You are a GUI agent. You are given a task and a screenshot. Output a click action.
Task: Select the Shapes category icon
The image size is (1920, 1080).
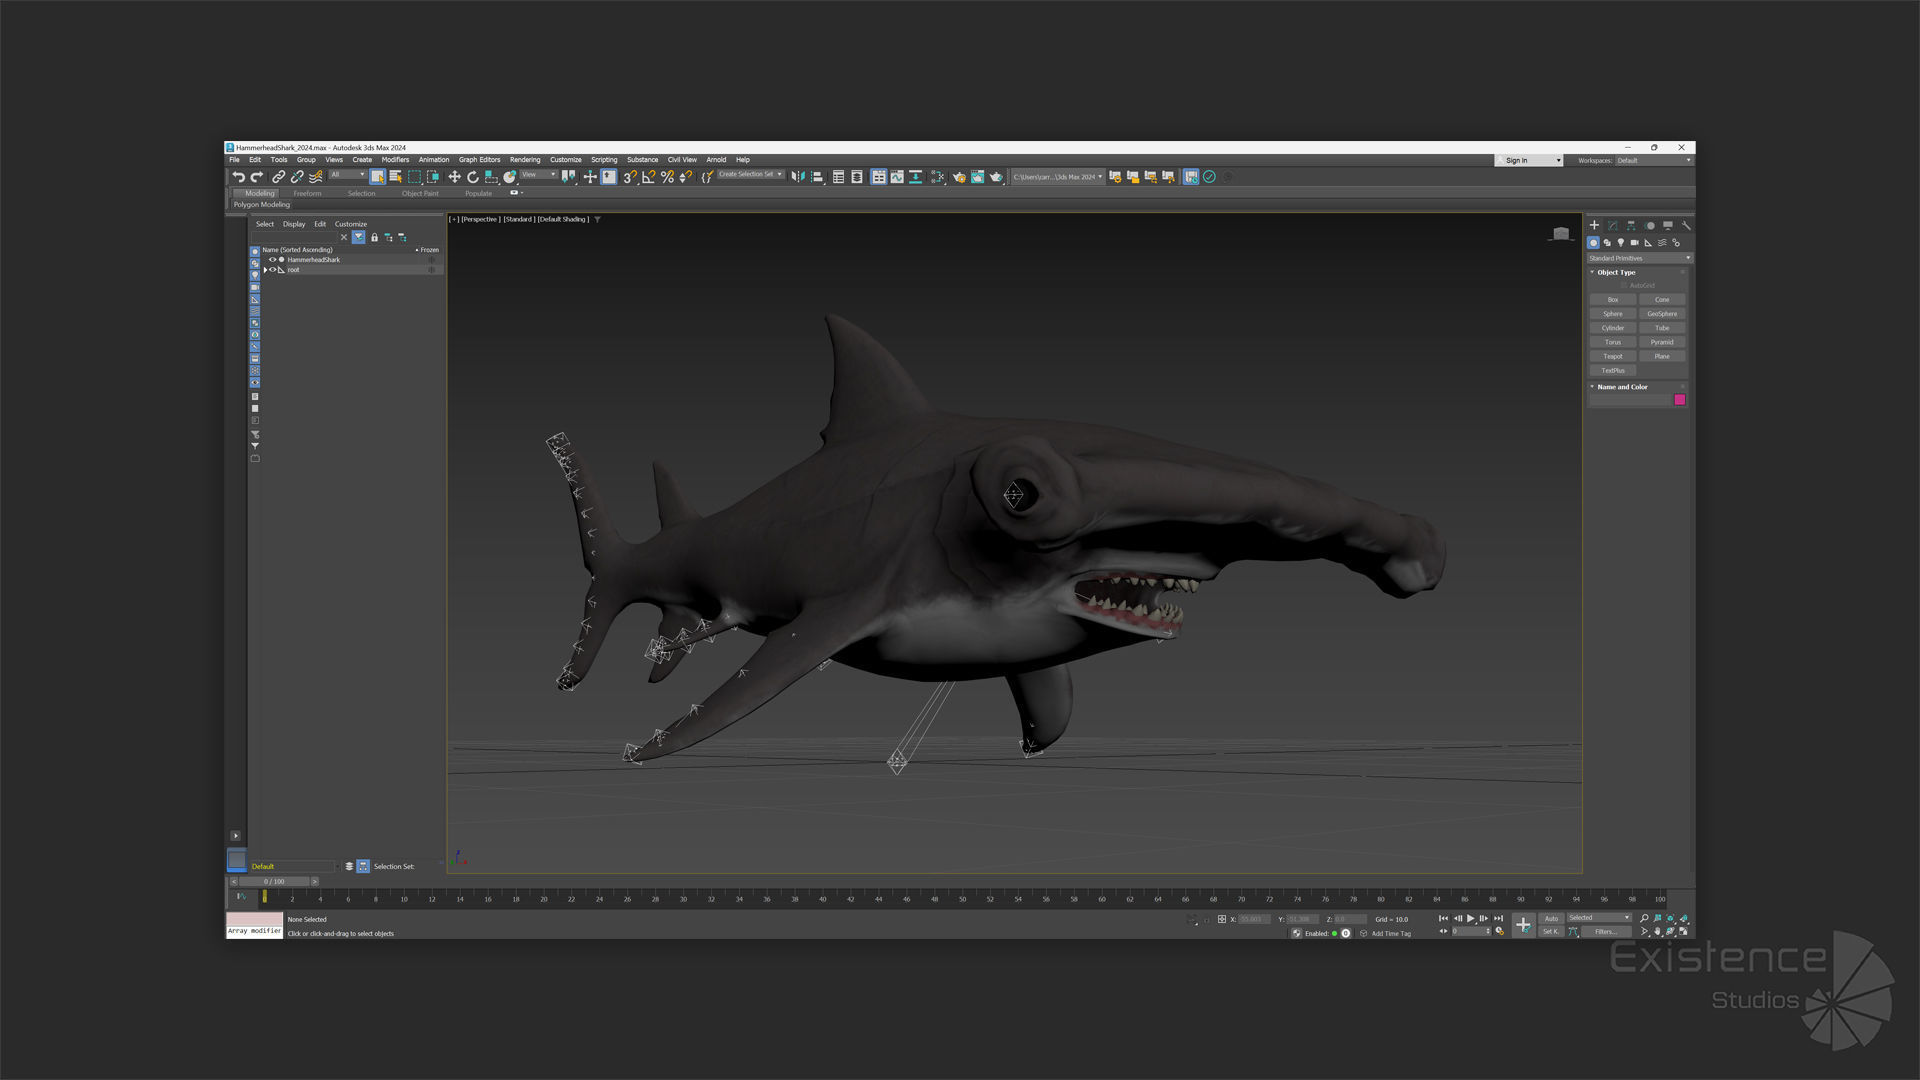[1607, 243]
